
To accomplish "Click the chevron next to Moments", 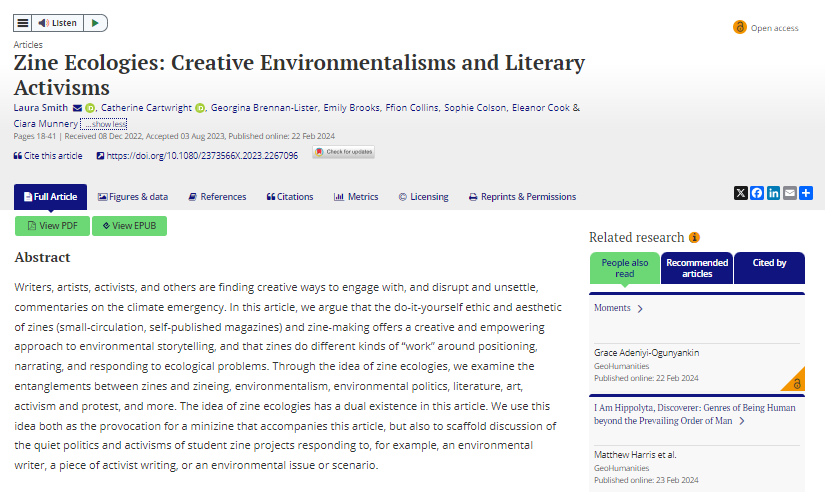I will [x=640, y=309].
